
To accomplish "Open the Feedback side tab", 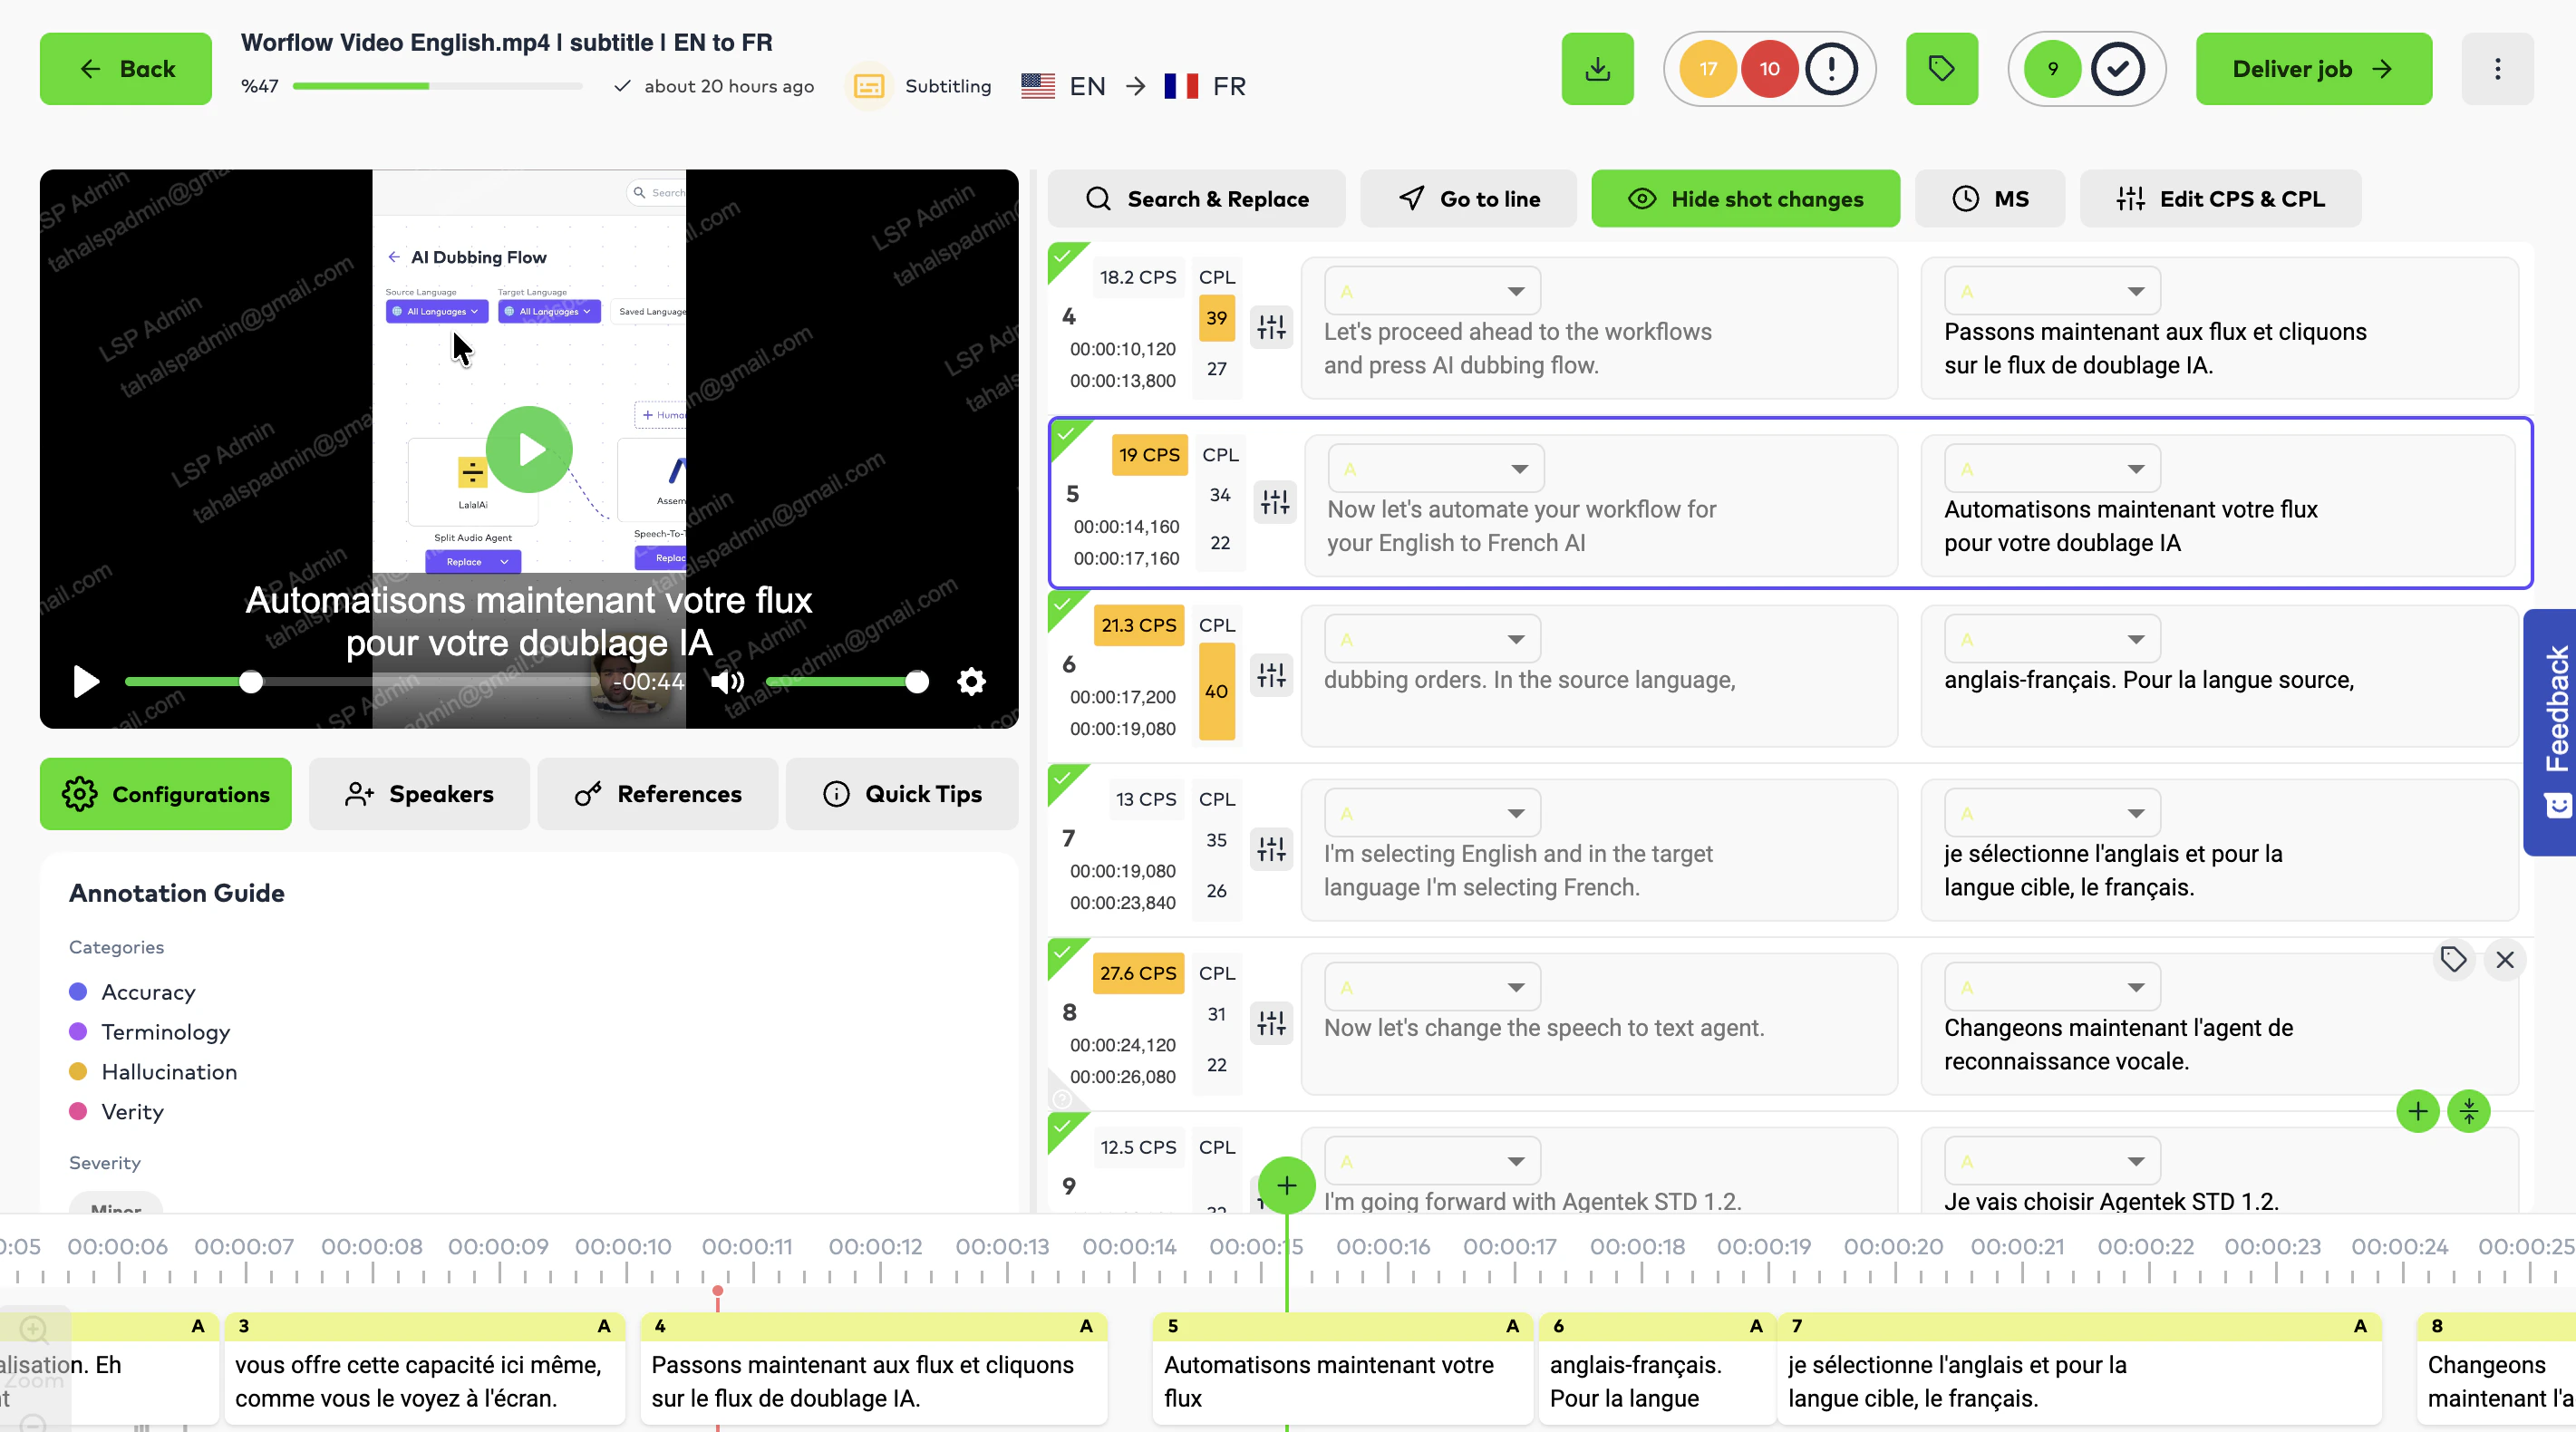I will [2549, 733].
